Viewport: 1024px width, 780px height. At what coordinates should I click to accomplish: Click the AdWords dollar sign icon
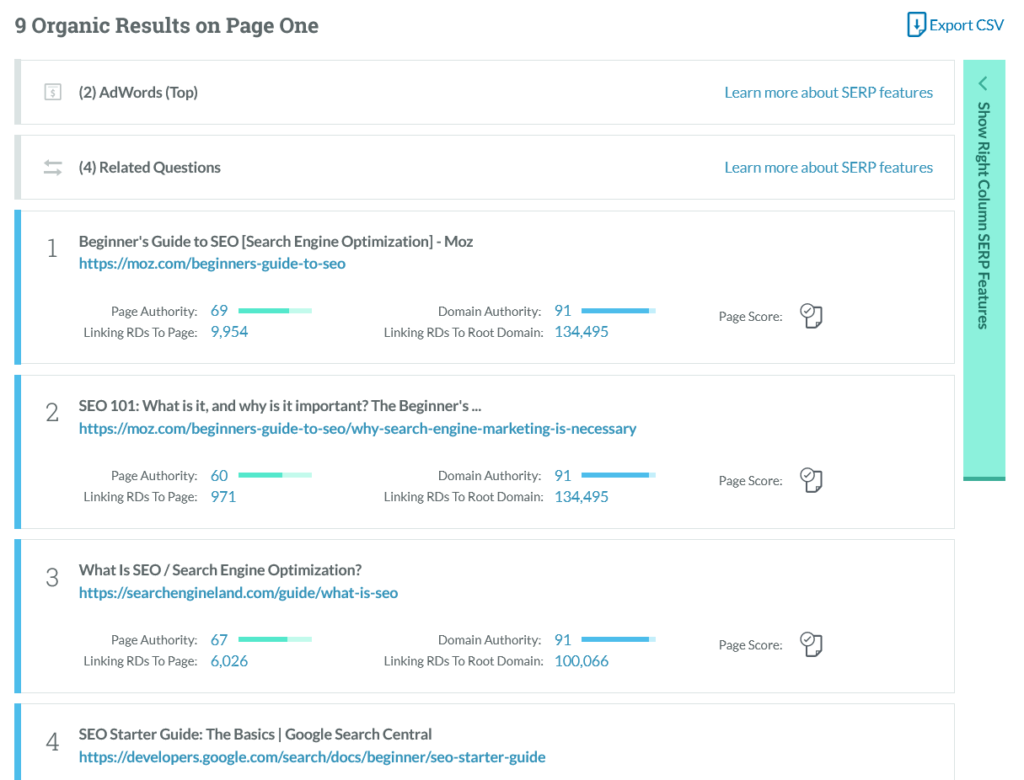[x=53, y=92]
